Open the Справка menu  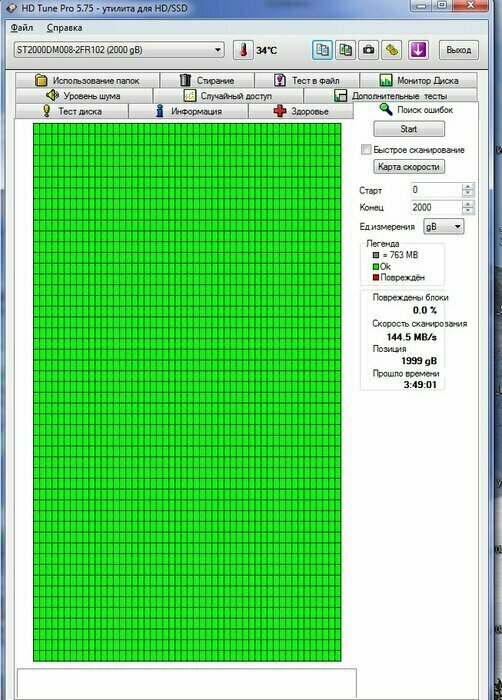tap(64, 28)
